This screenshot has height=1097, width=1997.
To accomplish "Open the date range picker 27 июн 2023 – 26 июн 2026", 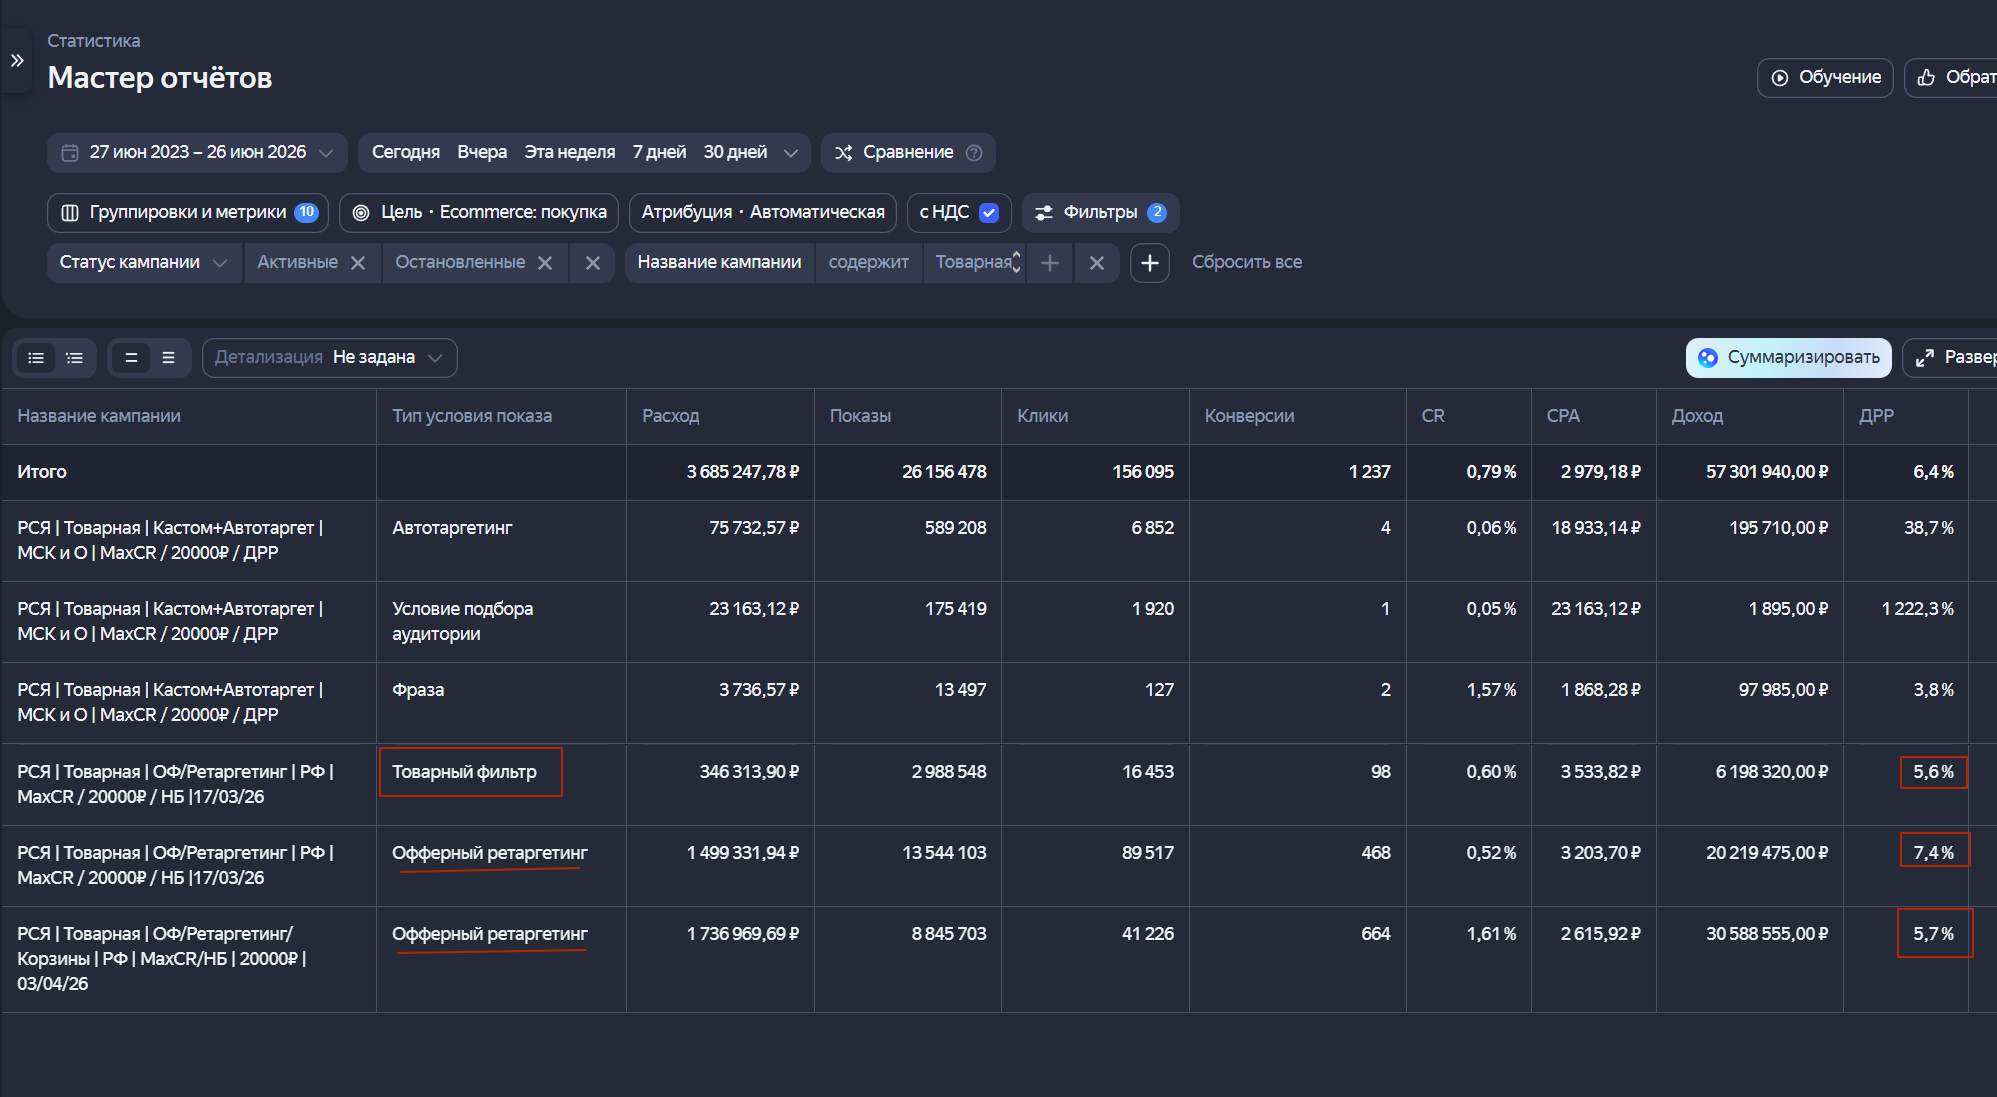I will 197,152.
